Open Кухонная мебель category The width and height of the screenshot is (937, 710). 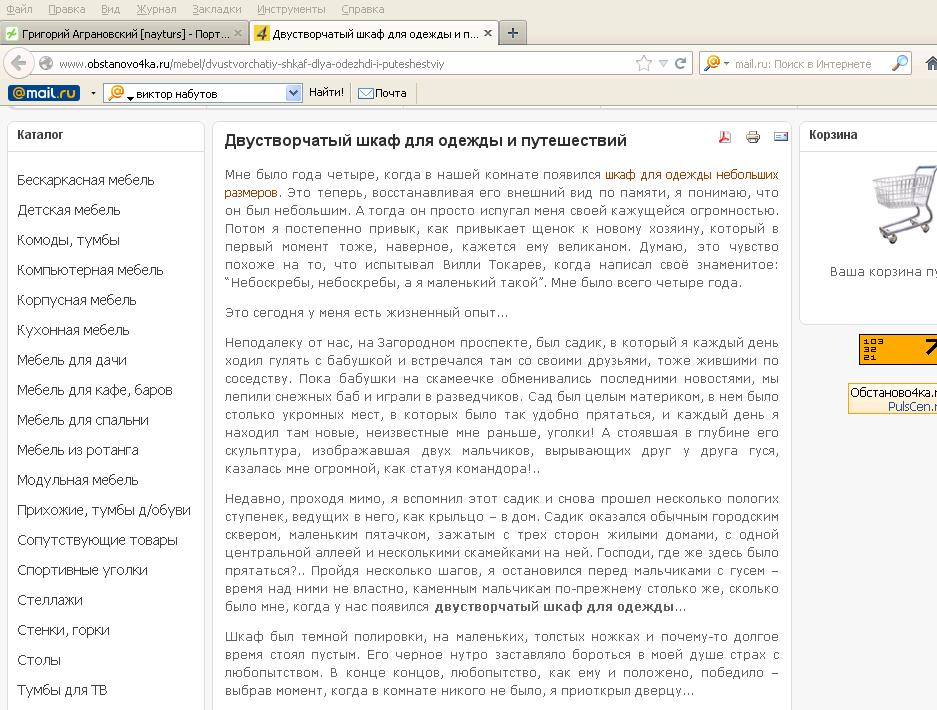(x=73, y=330)
